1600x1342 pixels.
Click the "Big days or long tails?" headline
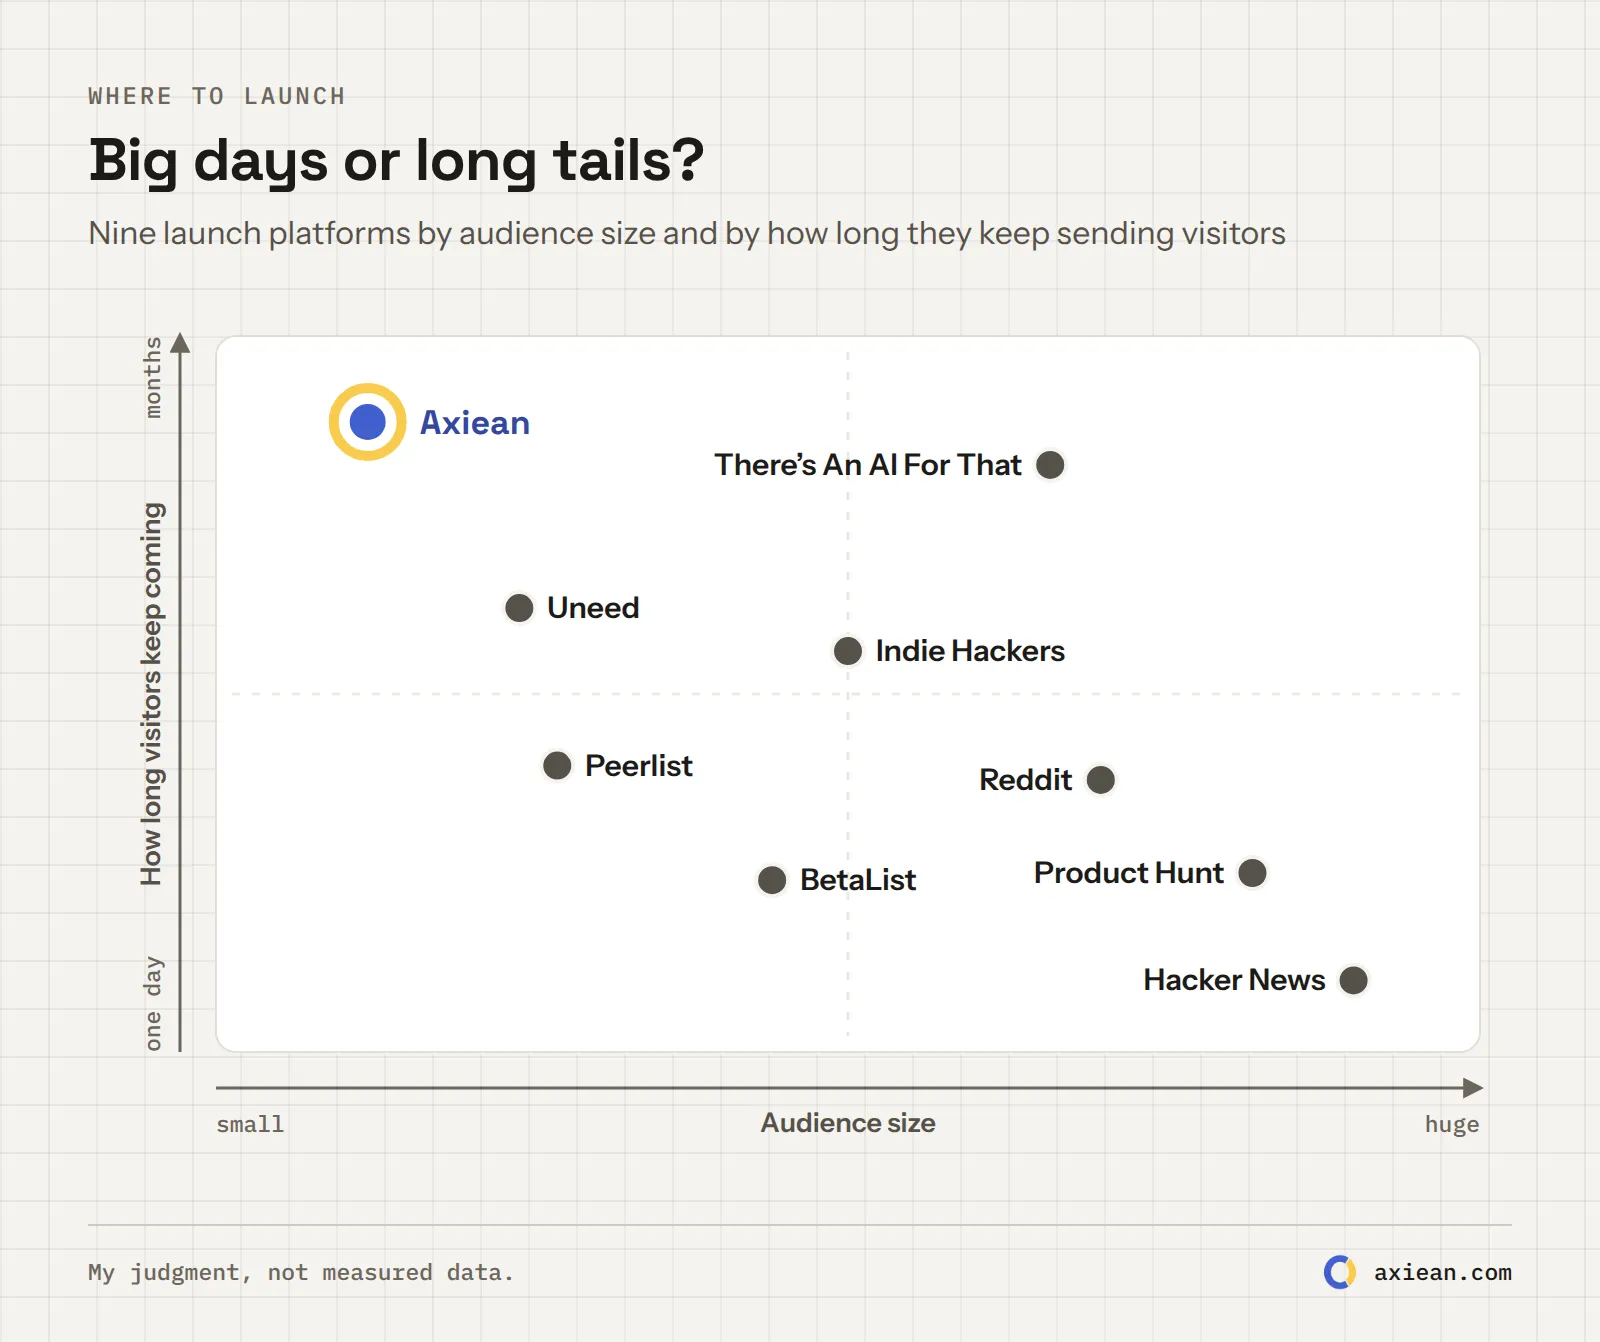[x=397, y=161]
